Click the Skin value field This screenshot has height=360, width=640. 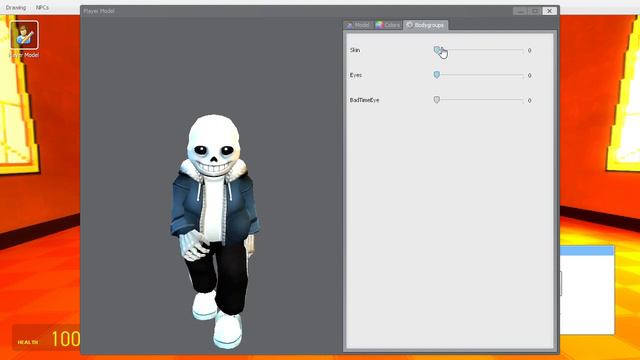(x=529, y=51)
